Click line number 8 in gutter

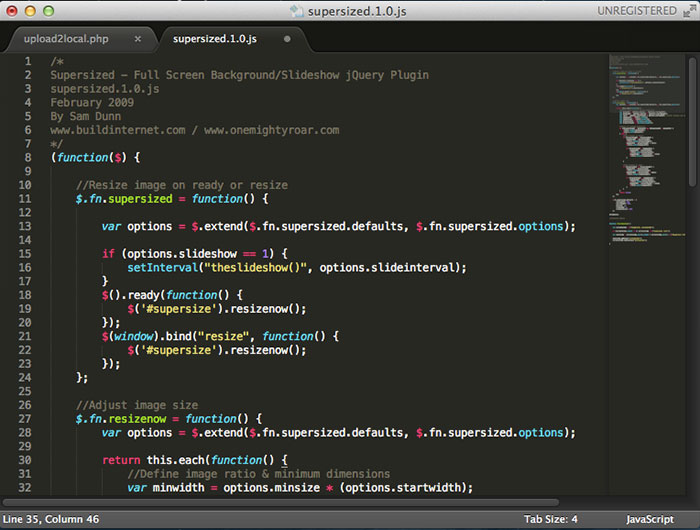(x=28, y=157)
